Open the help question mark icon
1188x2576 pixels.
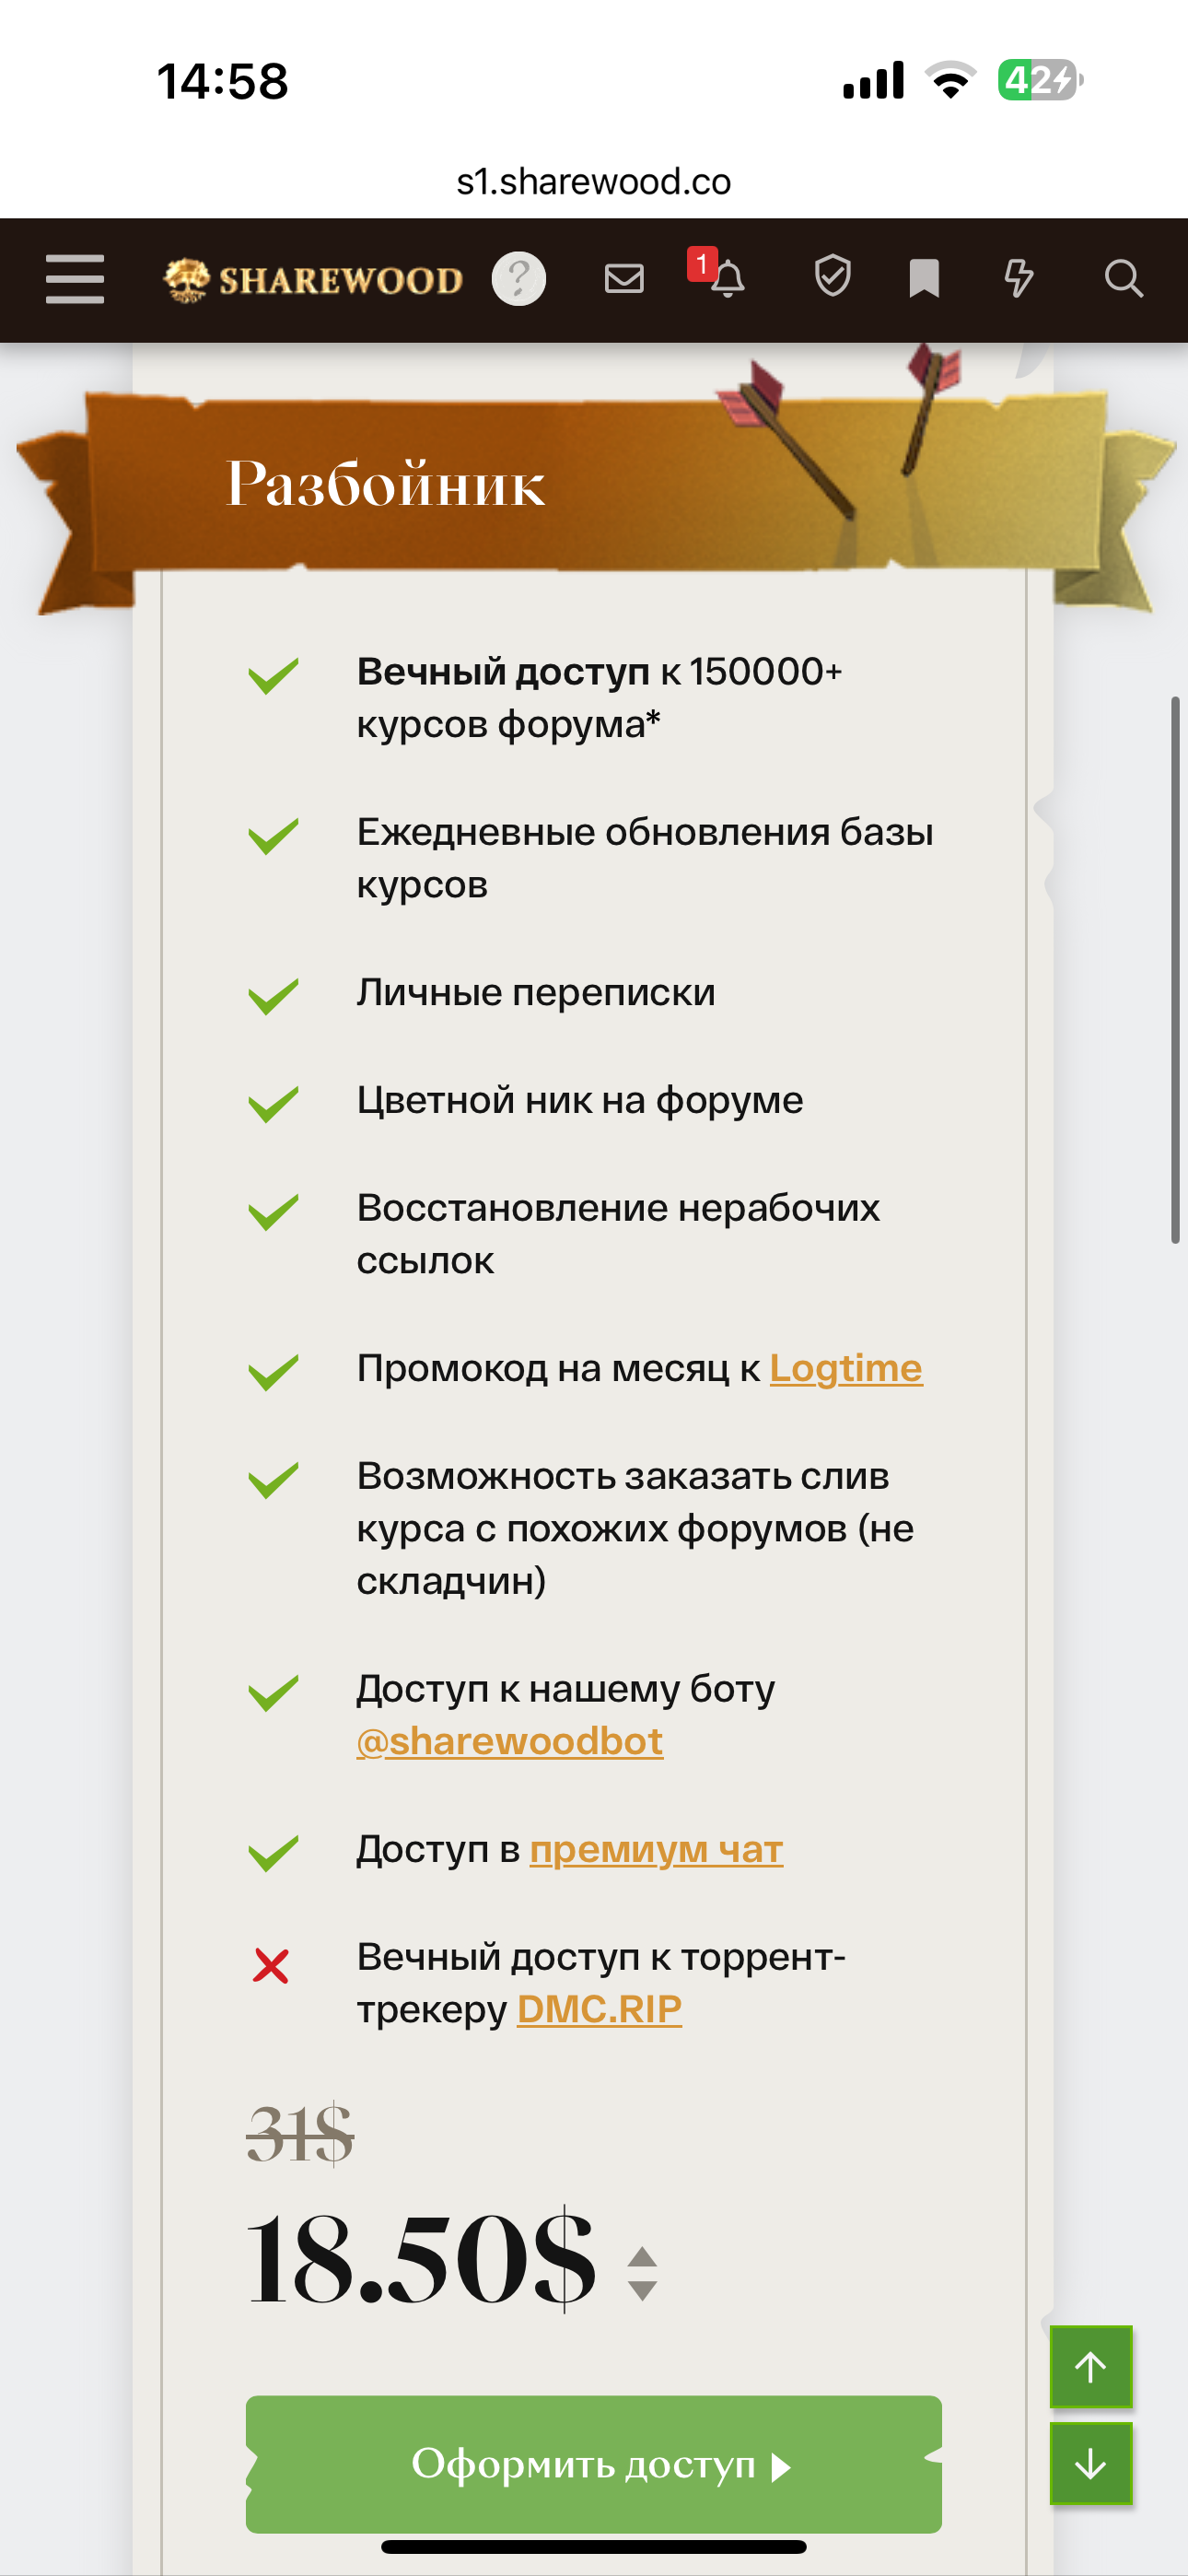pyautogui.click(x=518, y=279)
